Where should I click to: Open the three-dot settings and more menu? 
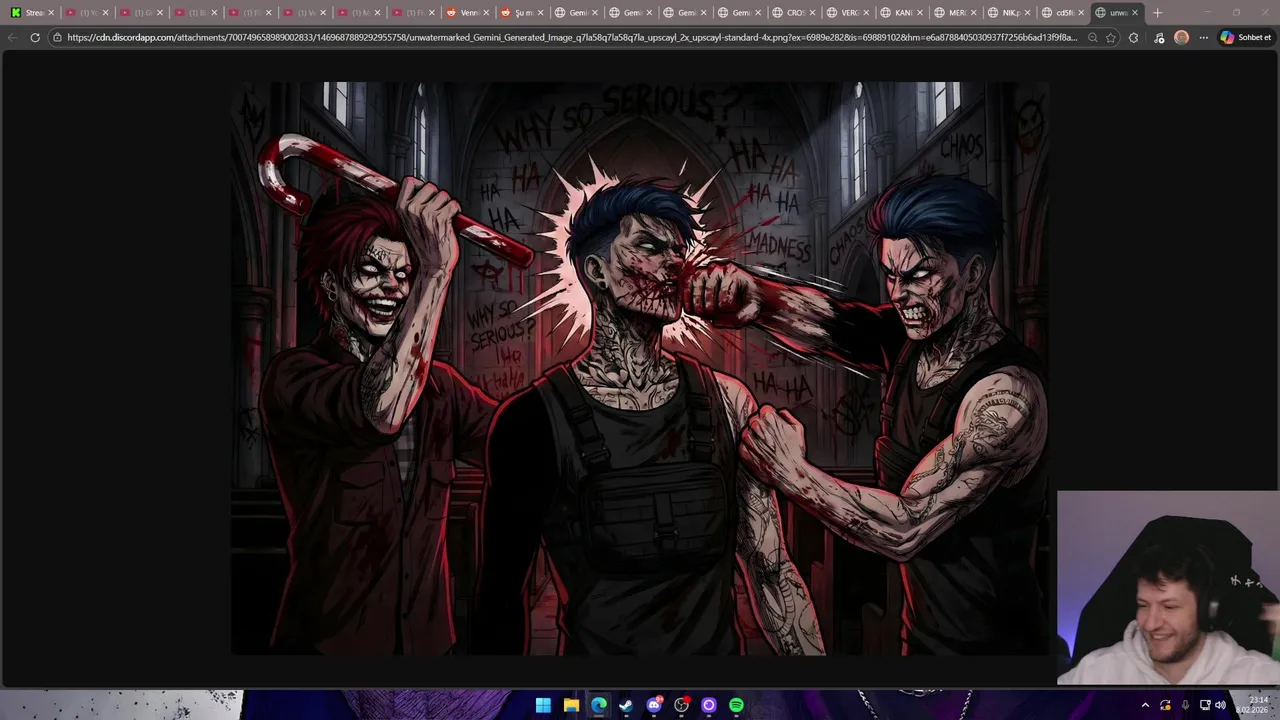[x=1204, y=37]
